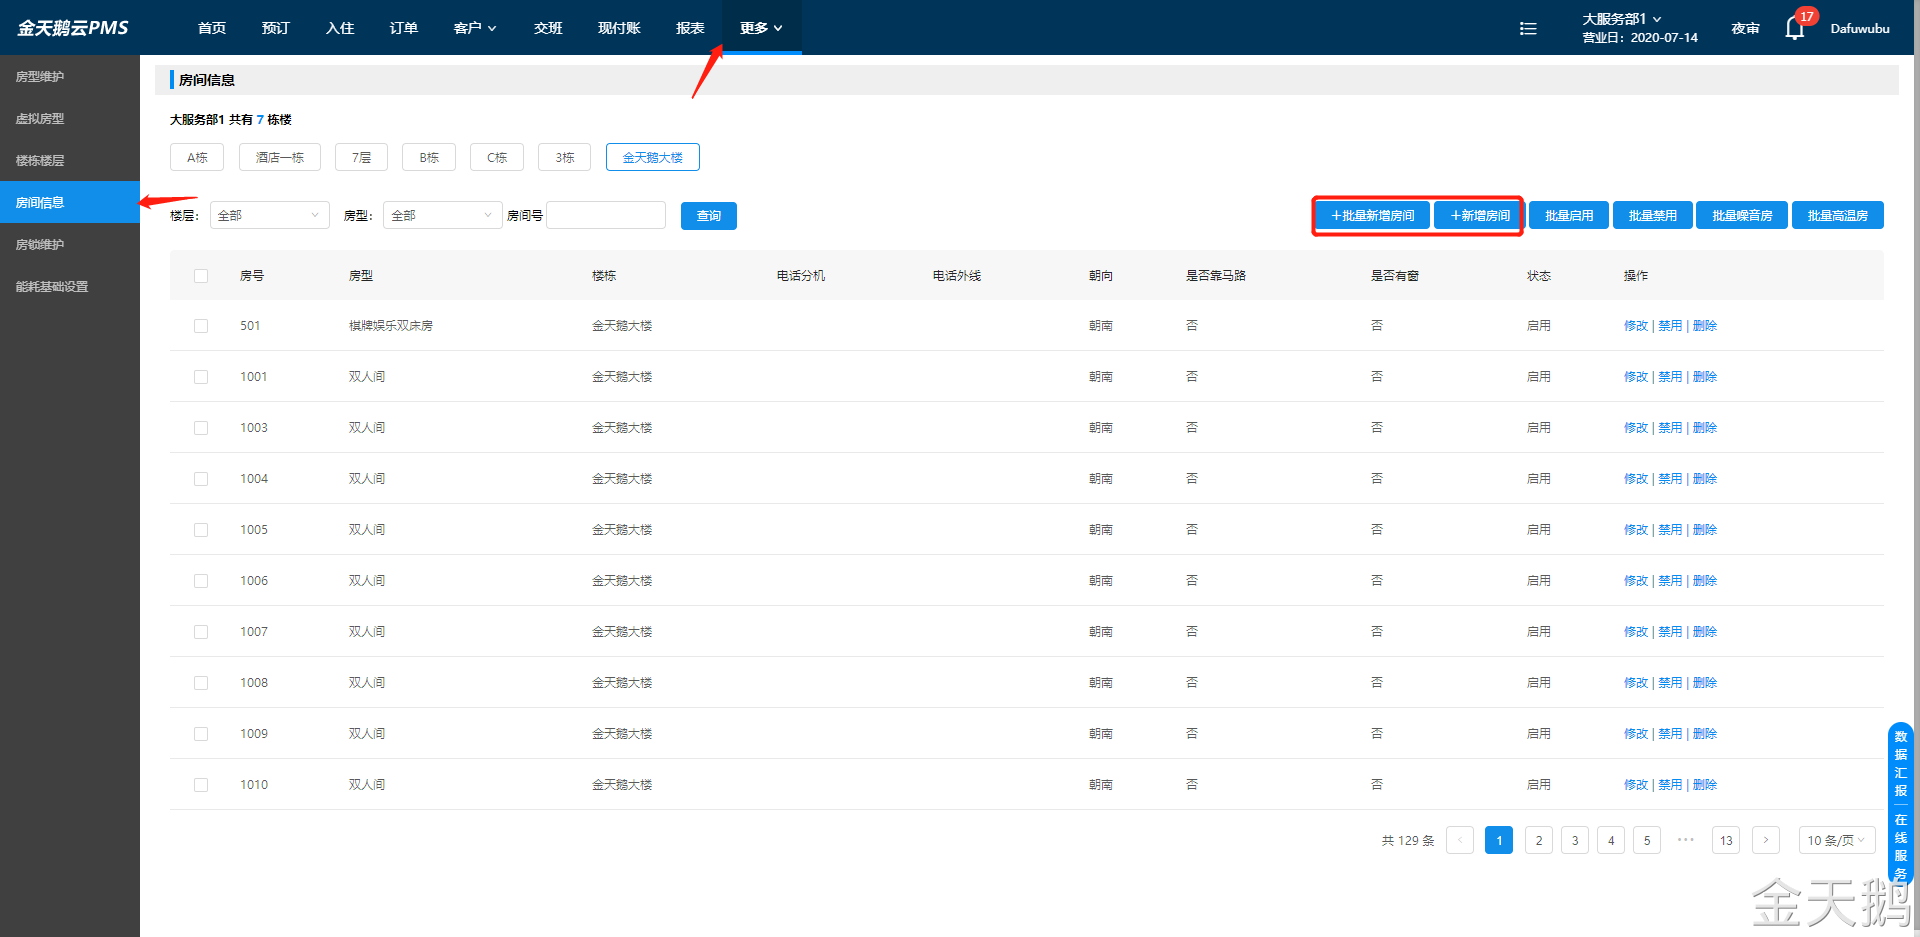
Task: Select 房间信息 in the sidebar
Action: (x=70, y=202)
